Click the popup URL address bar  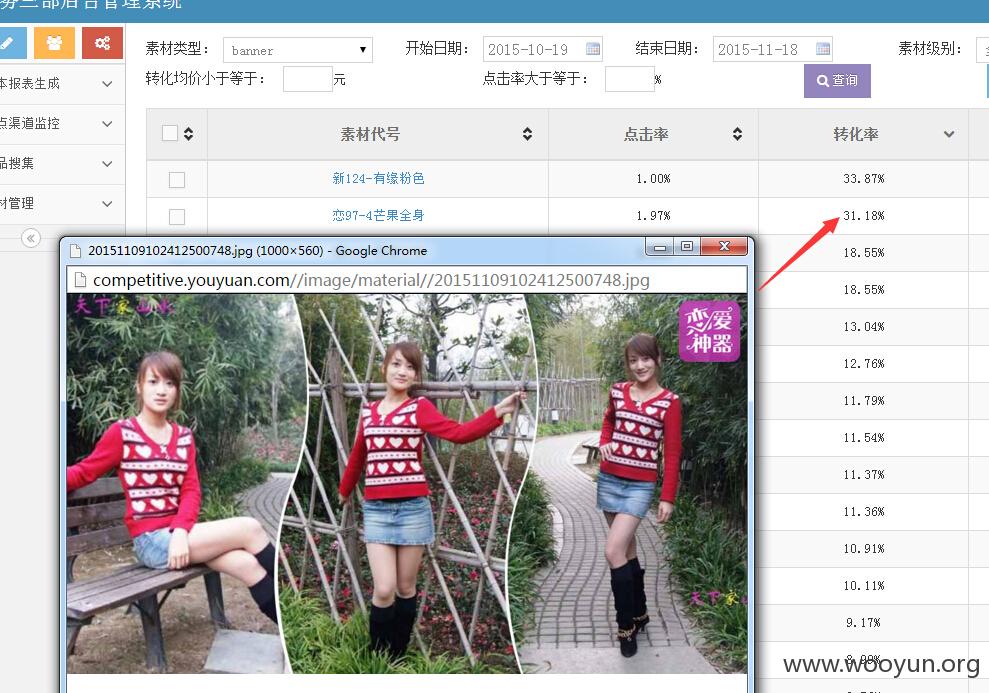(407, 280)
